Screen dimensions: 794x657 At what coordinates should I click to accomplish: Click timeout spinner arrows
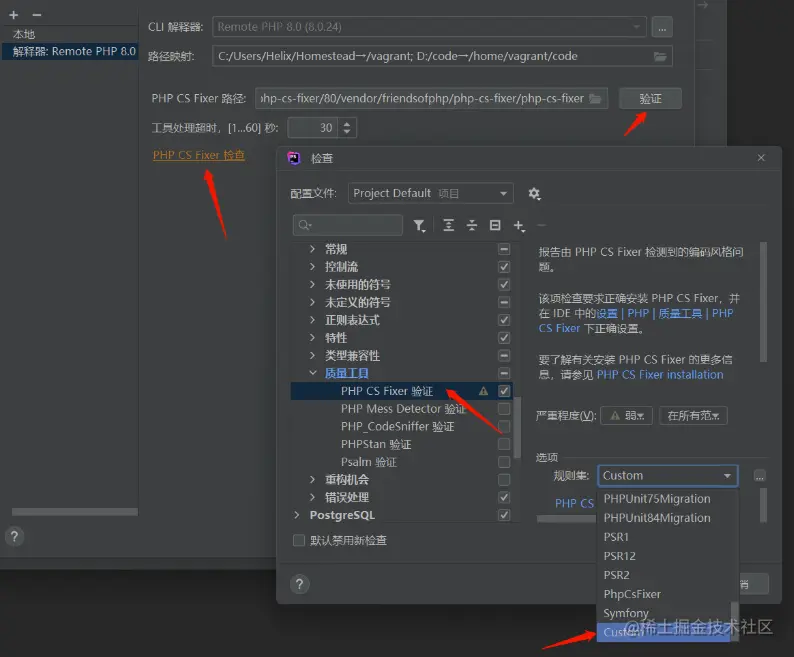347,128
